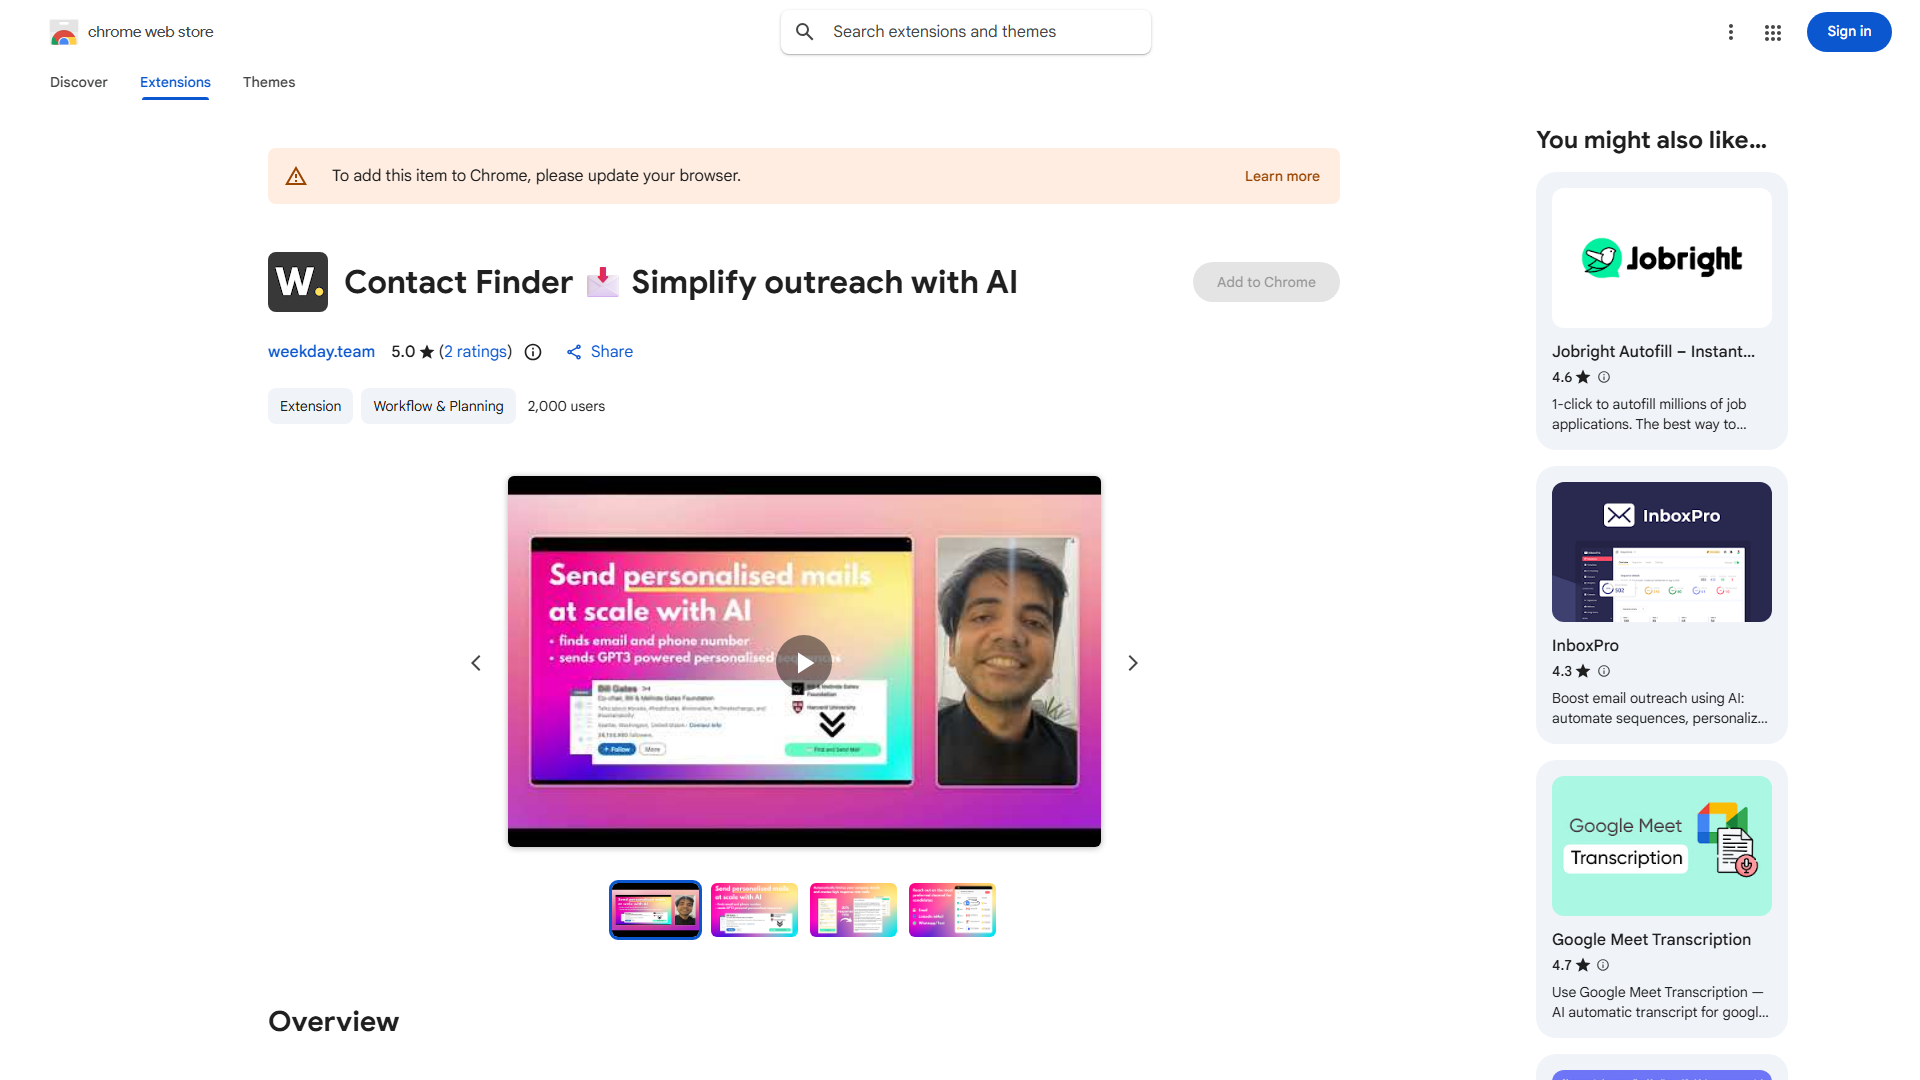Click the InboxPro rating info icon
The width and height of the screenshot is (1920, 1080).
1604,671
